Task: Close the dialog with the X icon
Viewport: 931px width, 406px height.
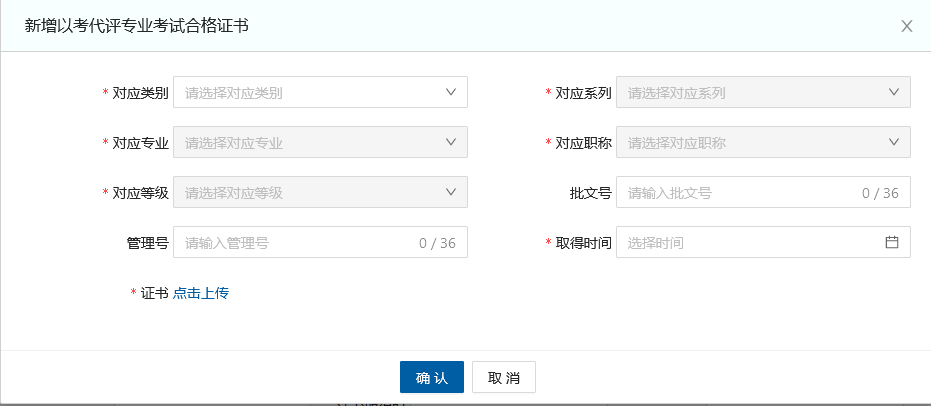Action: pyautogui.click(x=907, y=26)
